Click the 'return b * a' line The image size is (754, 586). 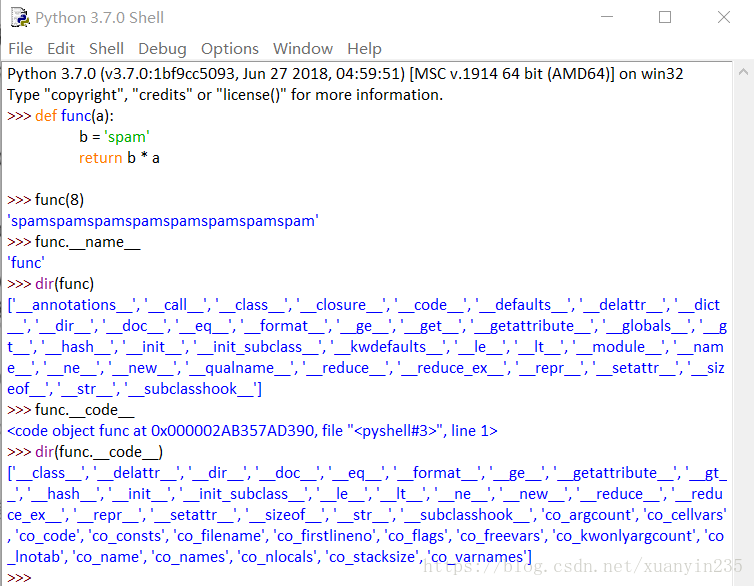(119, 158)
